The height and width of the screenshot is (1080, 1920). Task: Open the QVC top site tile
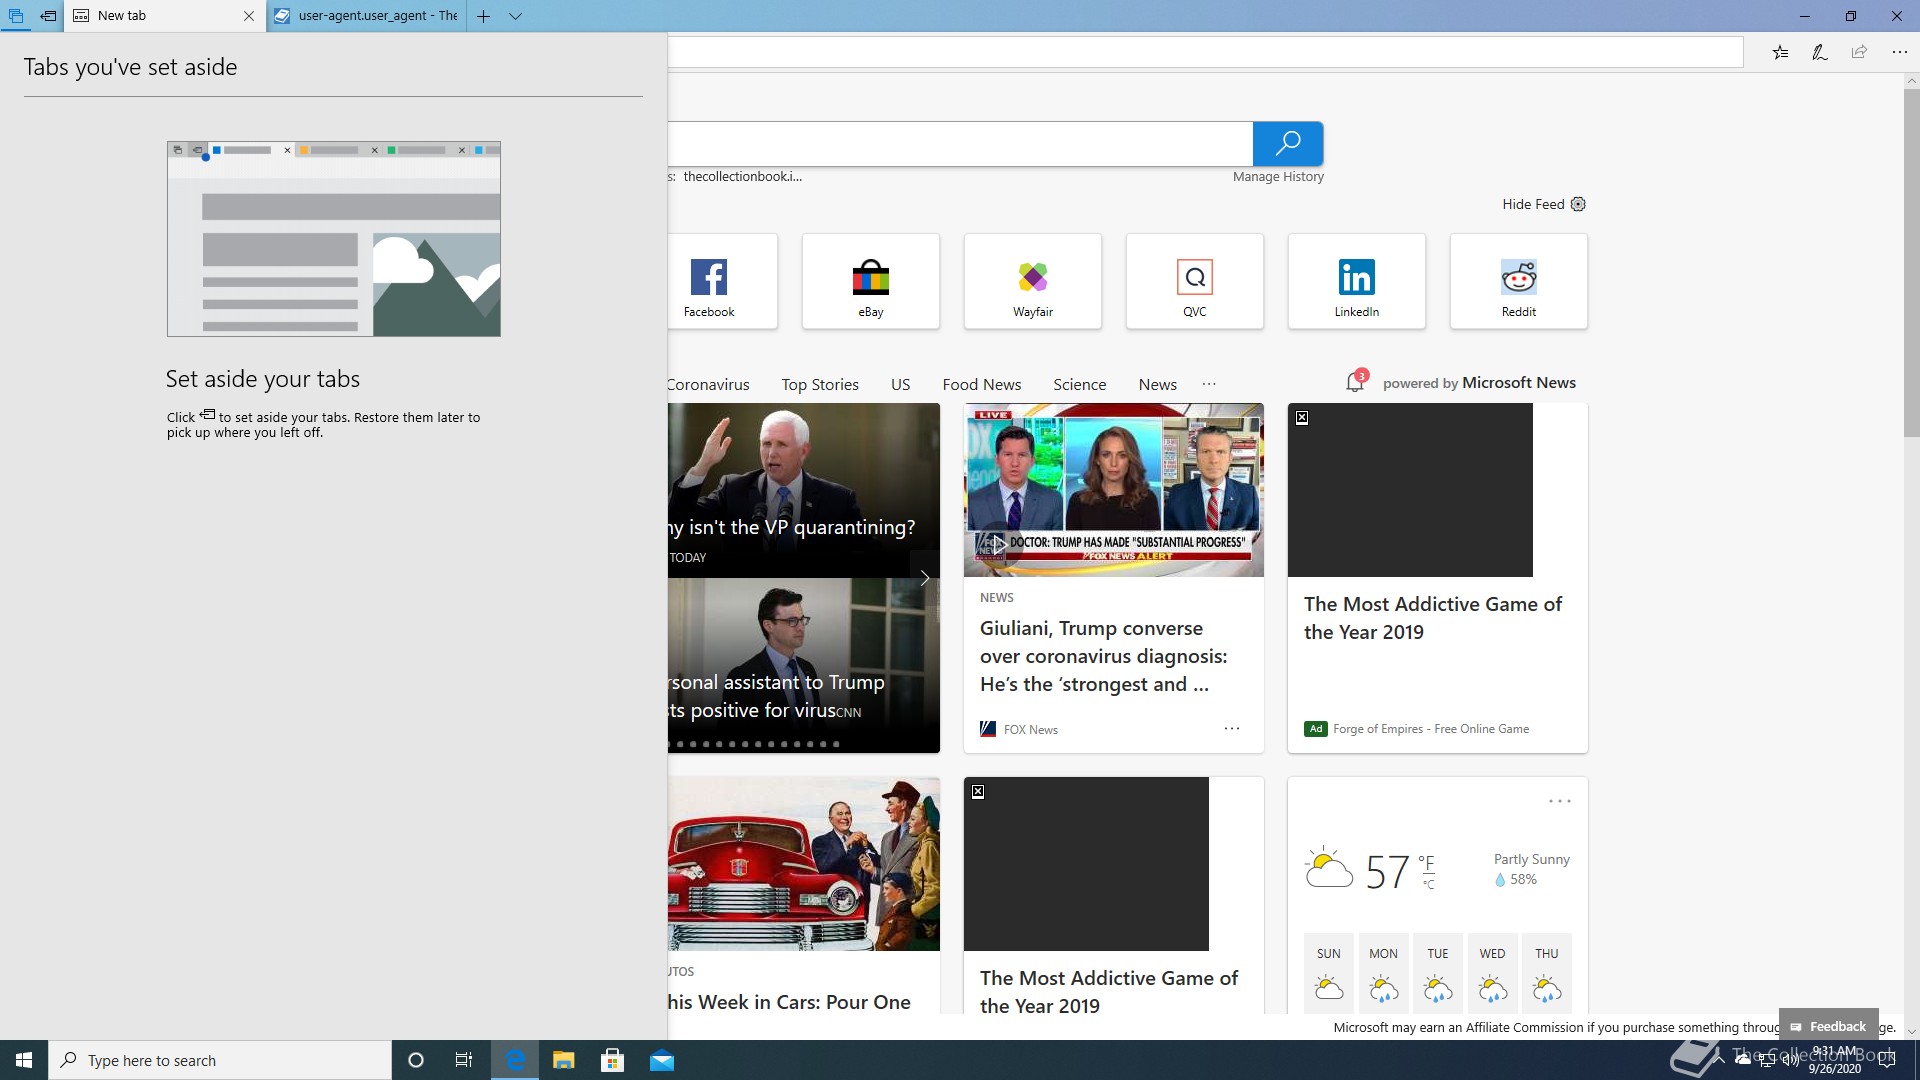tap(1195, 281)
